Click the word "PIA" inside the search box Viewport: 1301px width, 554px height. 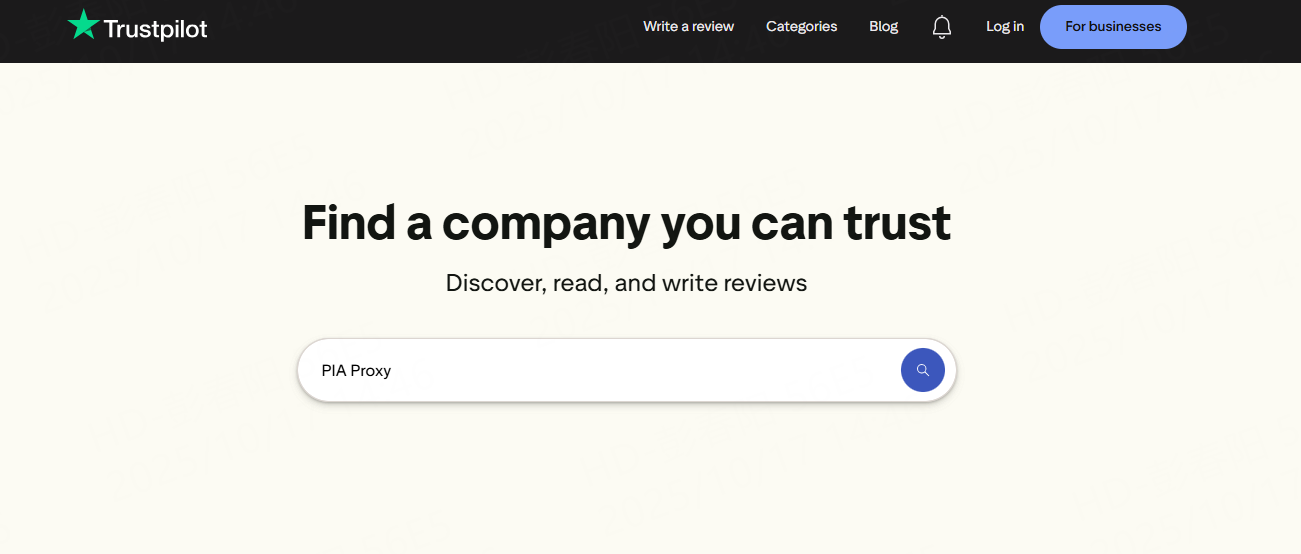[334, 371]
